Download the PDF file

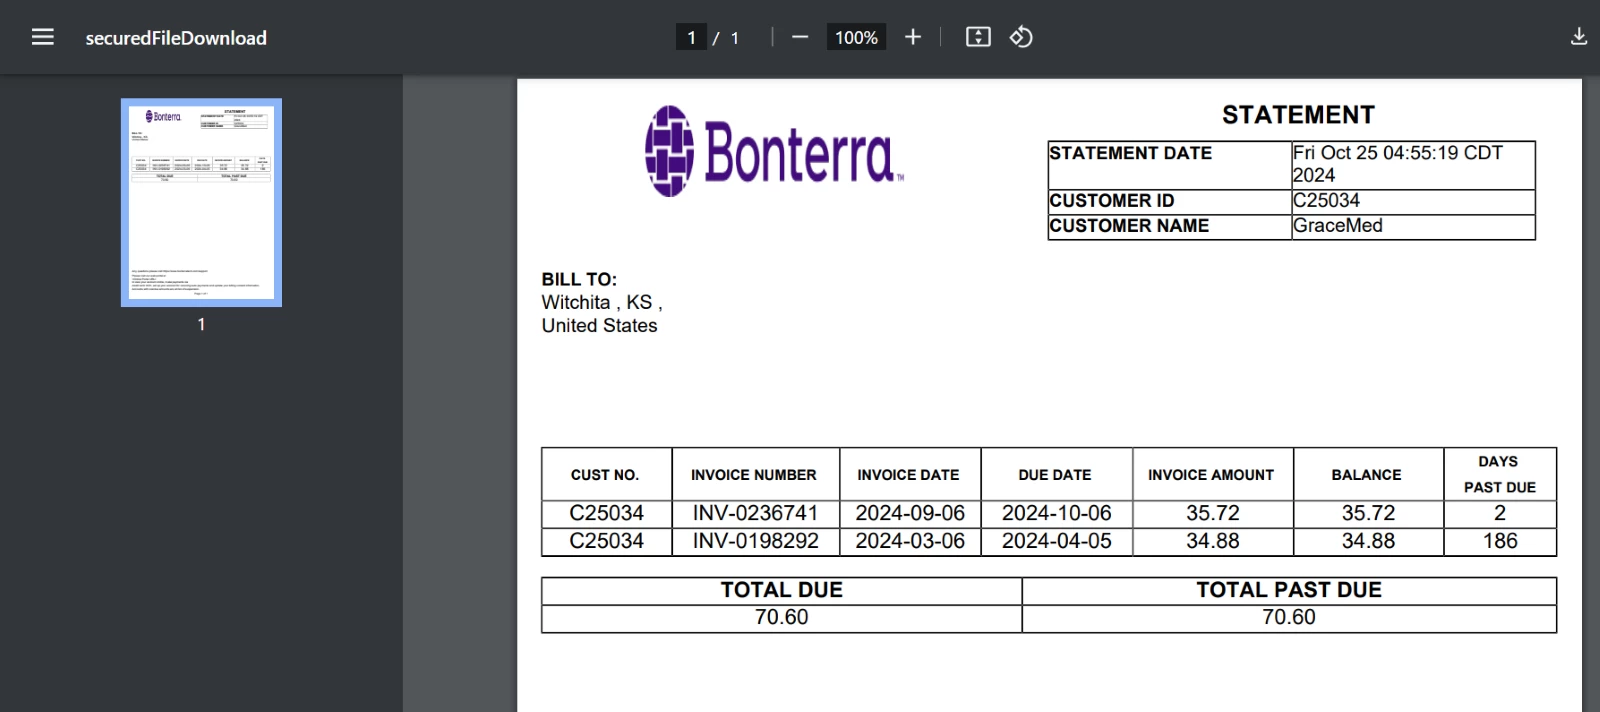pyautogui.click(x=1579, y=37)
